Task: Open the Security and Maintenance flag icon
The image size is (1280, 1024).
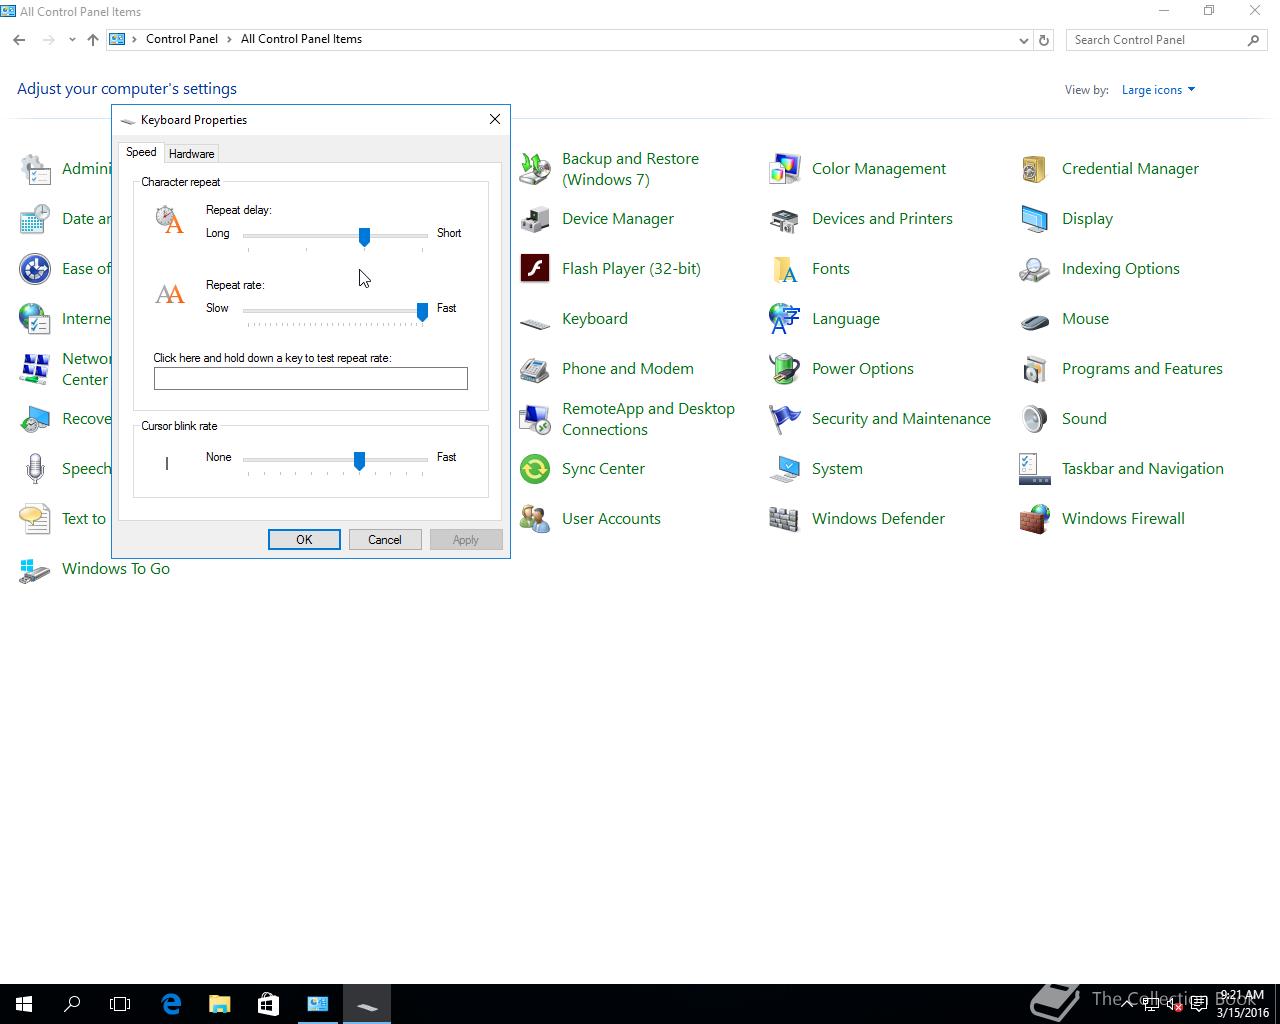Action: [785, 419]
